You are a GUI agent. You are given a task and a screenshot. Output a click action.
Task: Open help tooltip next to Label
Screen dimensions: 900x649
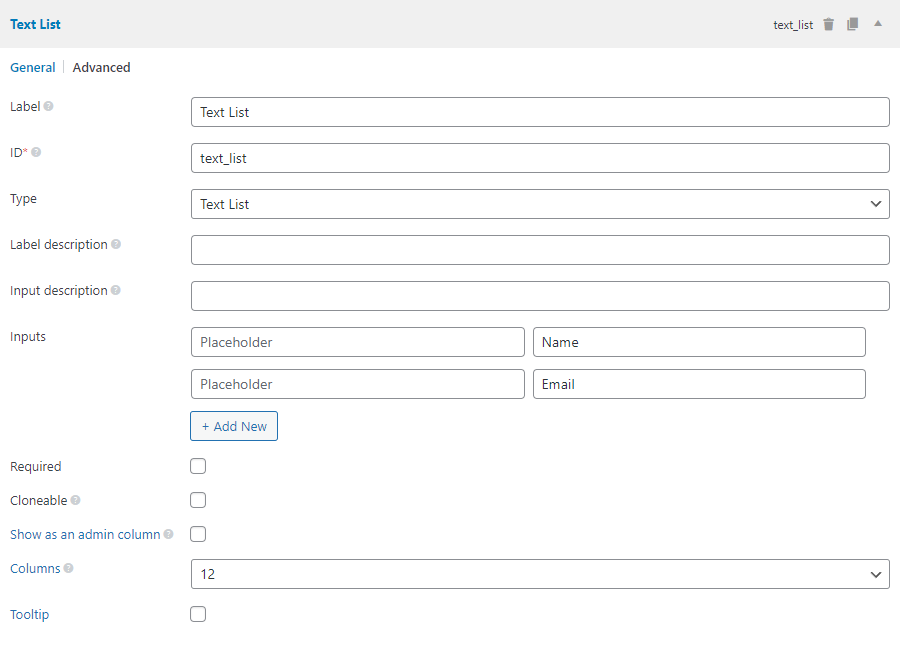pyautogui.click(x=49, y=106)
